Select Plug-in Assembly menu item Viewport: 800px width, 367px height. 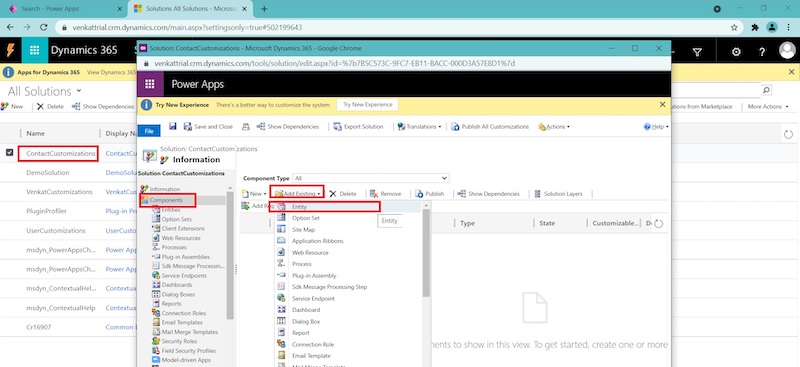[314, 276]
